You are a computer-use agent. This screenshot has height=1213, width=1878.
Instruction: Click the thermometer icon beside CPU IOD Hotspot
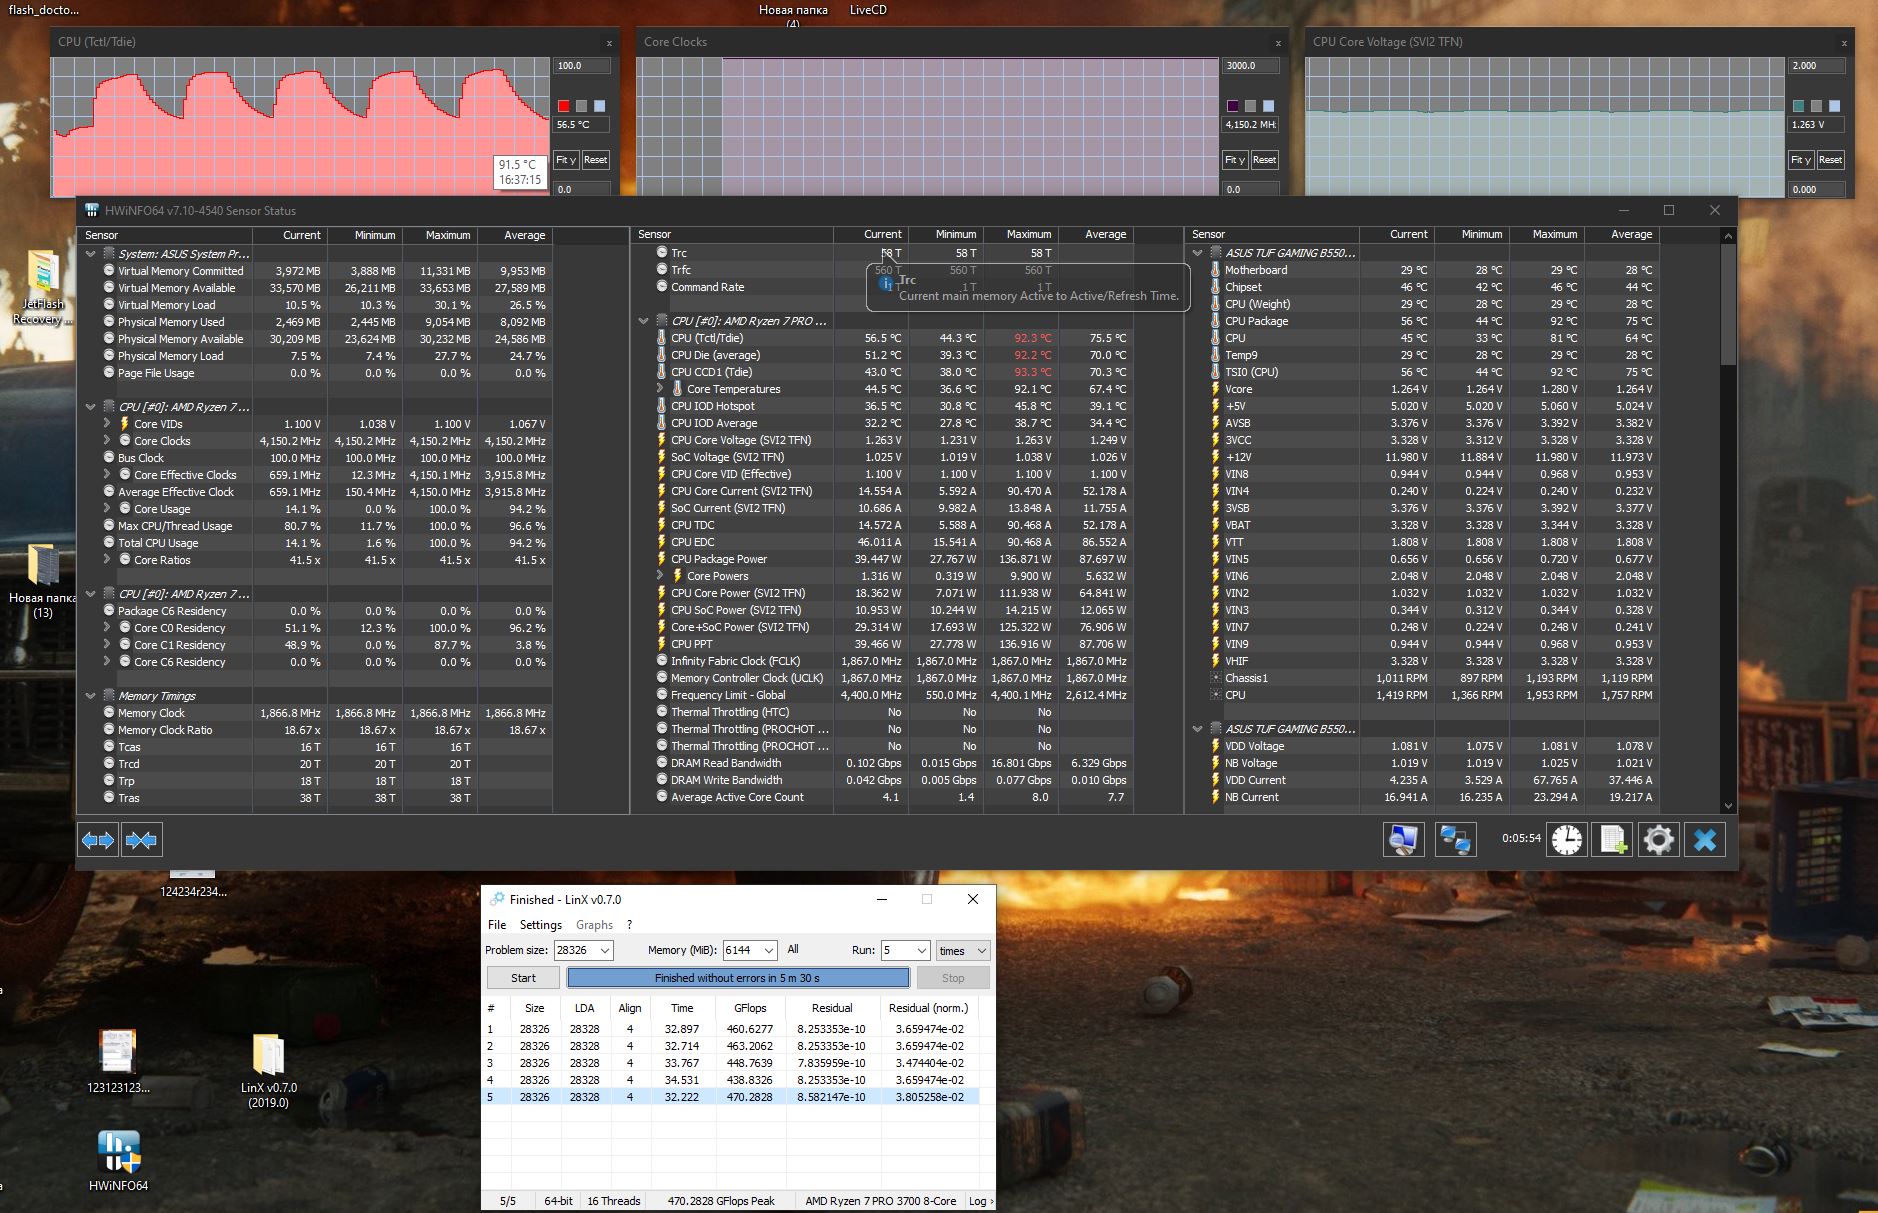click(x=661, y=406)
